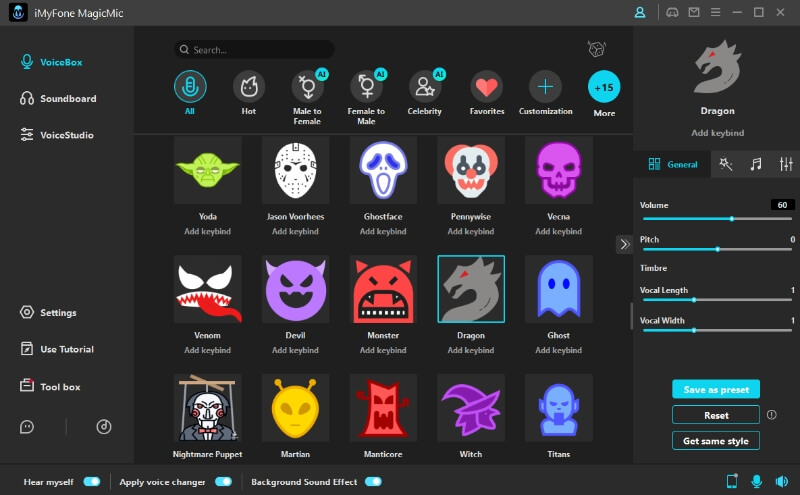Open the user account icon
The height and width of the screenshot is (495, 800).
[x=640, y=12]
